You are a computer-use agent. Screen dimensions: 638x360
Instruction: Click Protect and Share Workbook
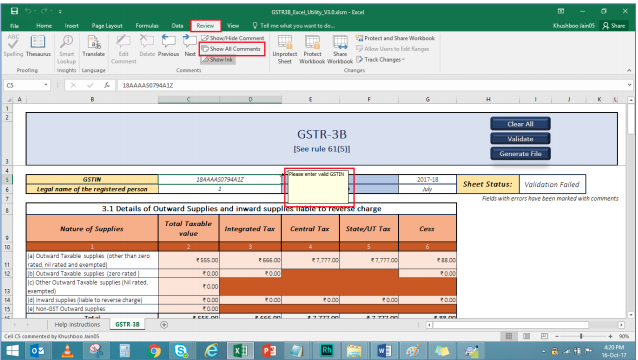(395, 38)
